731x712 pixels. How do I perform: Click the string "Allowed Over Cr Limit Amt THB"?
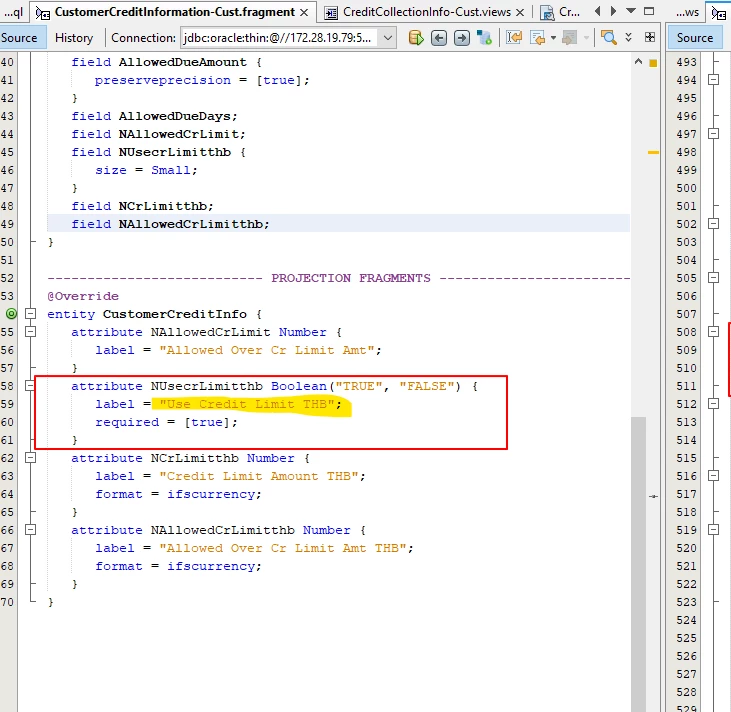point(283,548)
